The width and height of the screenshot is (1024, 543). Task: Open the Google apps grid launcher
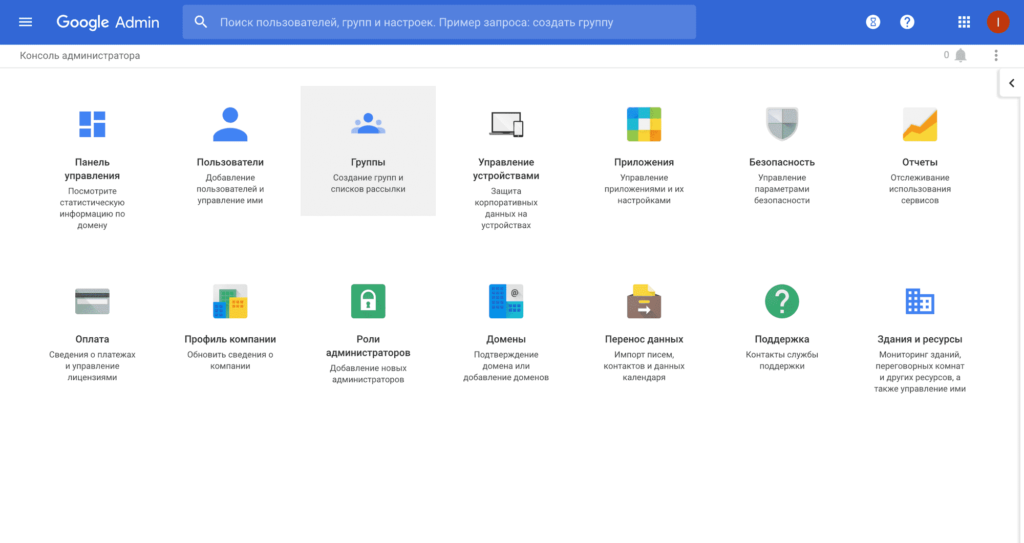click(x=964, y=22)
